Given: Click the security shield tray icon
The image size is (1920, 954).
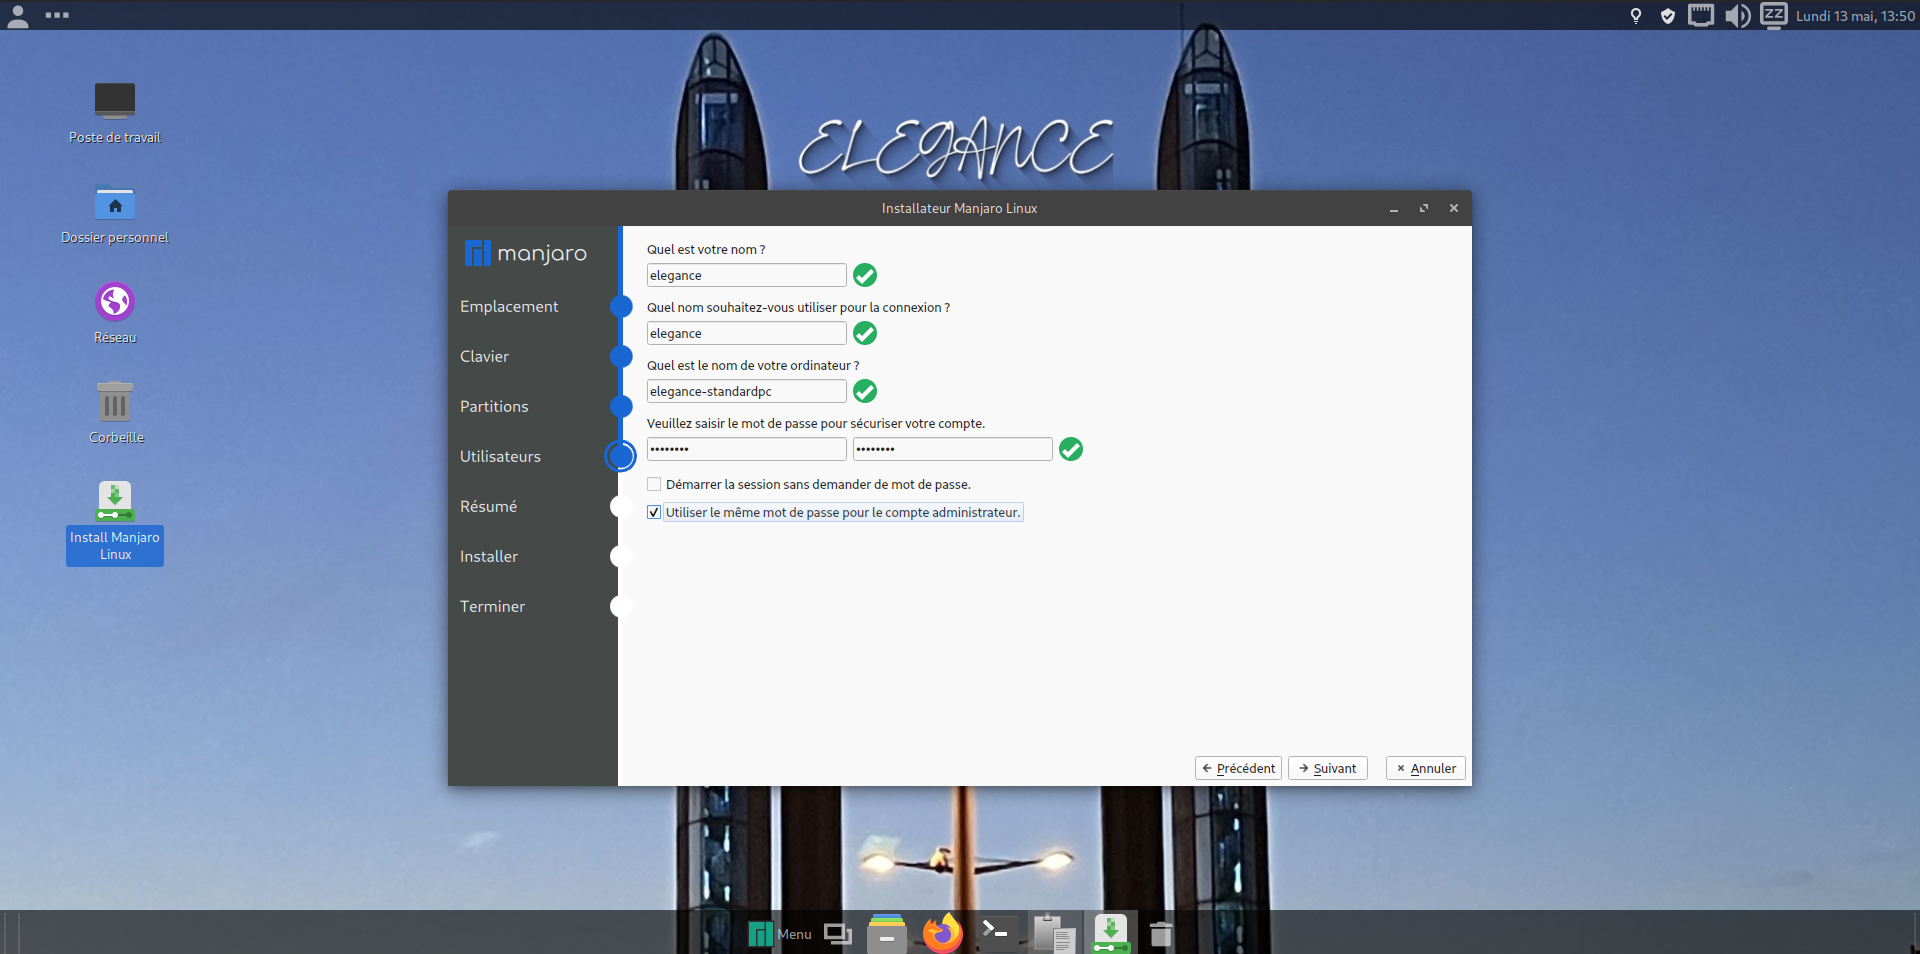Looking at the screenshot, I should click(1667, 16).
